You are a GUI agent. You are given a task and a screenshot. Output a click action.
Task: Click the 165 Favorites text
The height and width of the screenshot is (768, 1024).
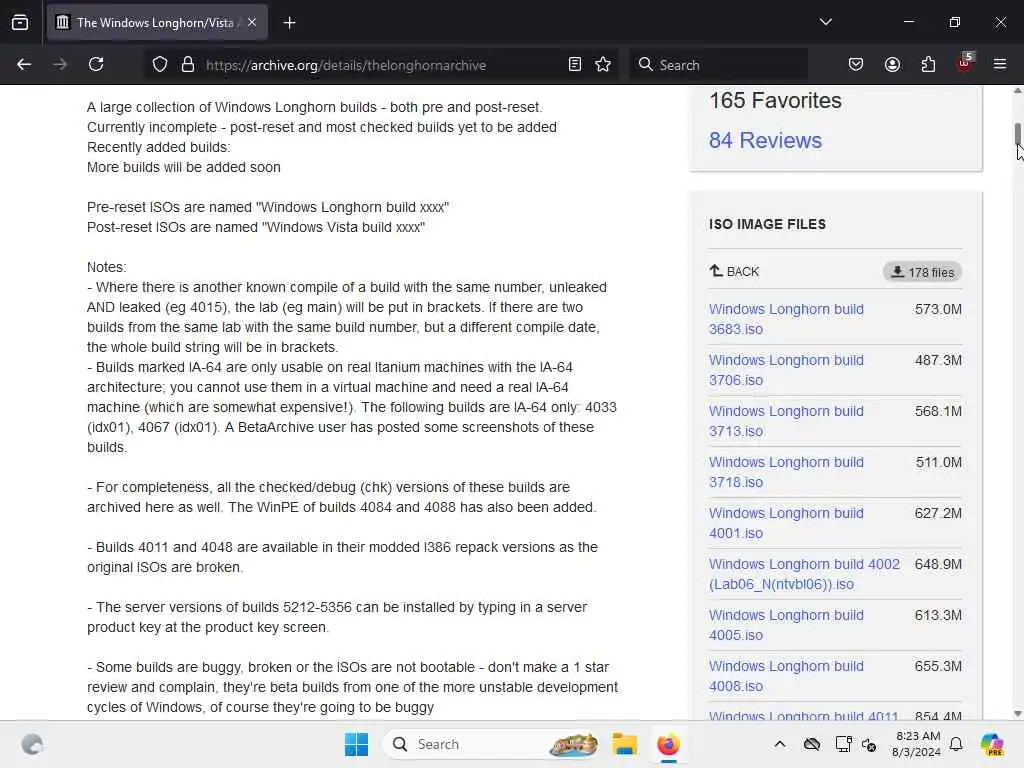tap(775, 101)
